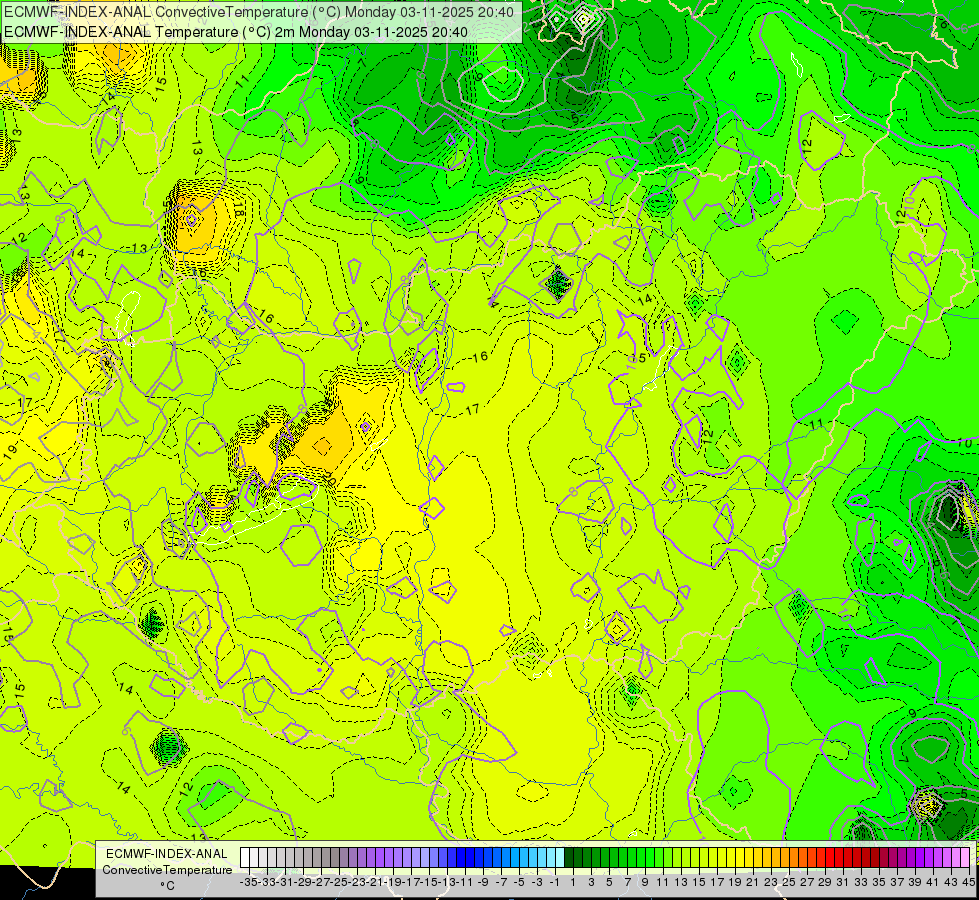Click the -25 value on the legend scale
This screenshot has height=900, width=979.
pyautogui.click(x=340, y=882)
